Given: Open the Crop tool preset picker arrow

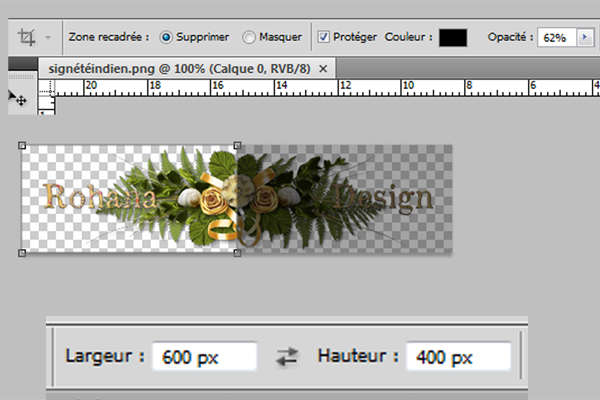Looking at the screenshot, I should coord(48,38).
